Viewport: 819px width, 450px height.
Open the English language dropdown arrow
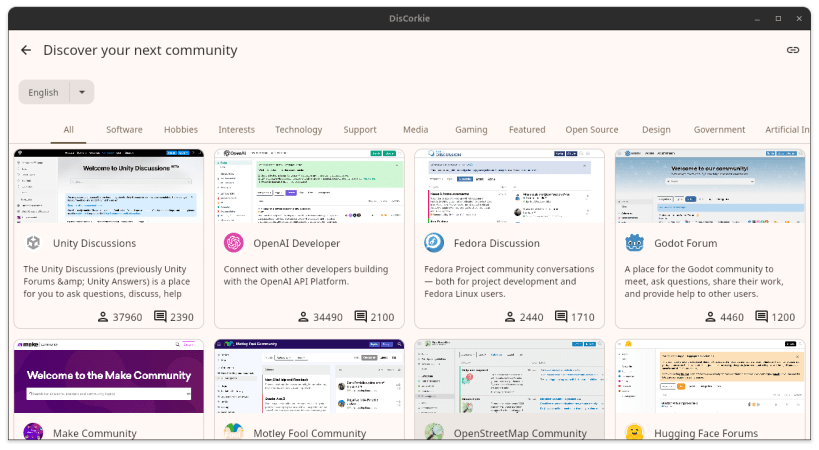point(82,92)
